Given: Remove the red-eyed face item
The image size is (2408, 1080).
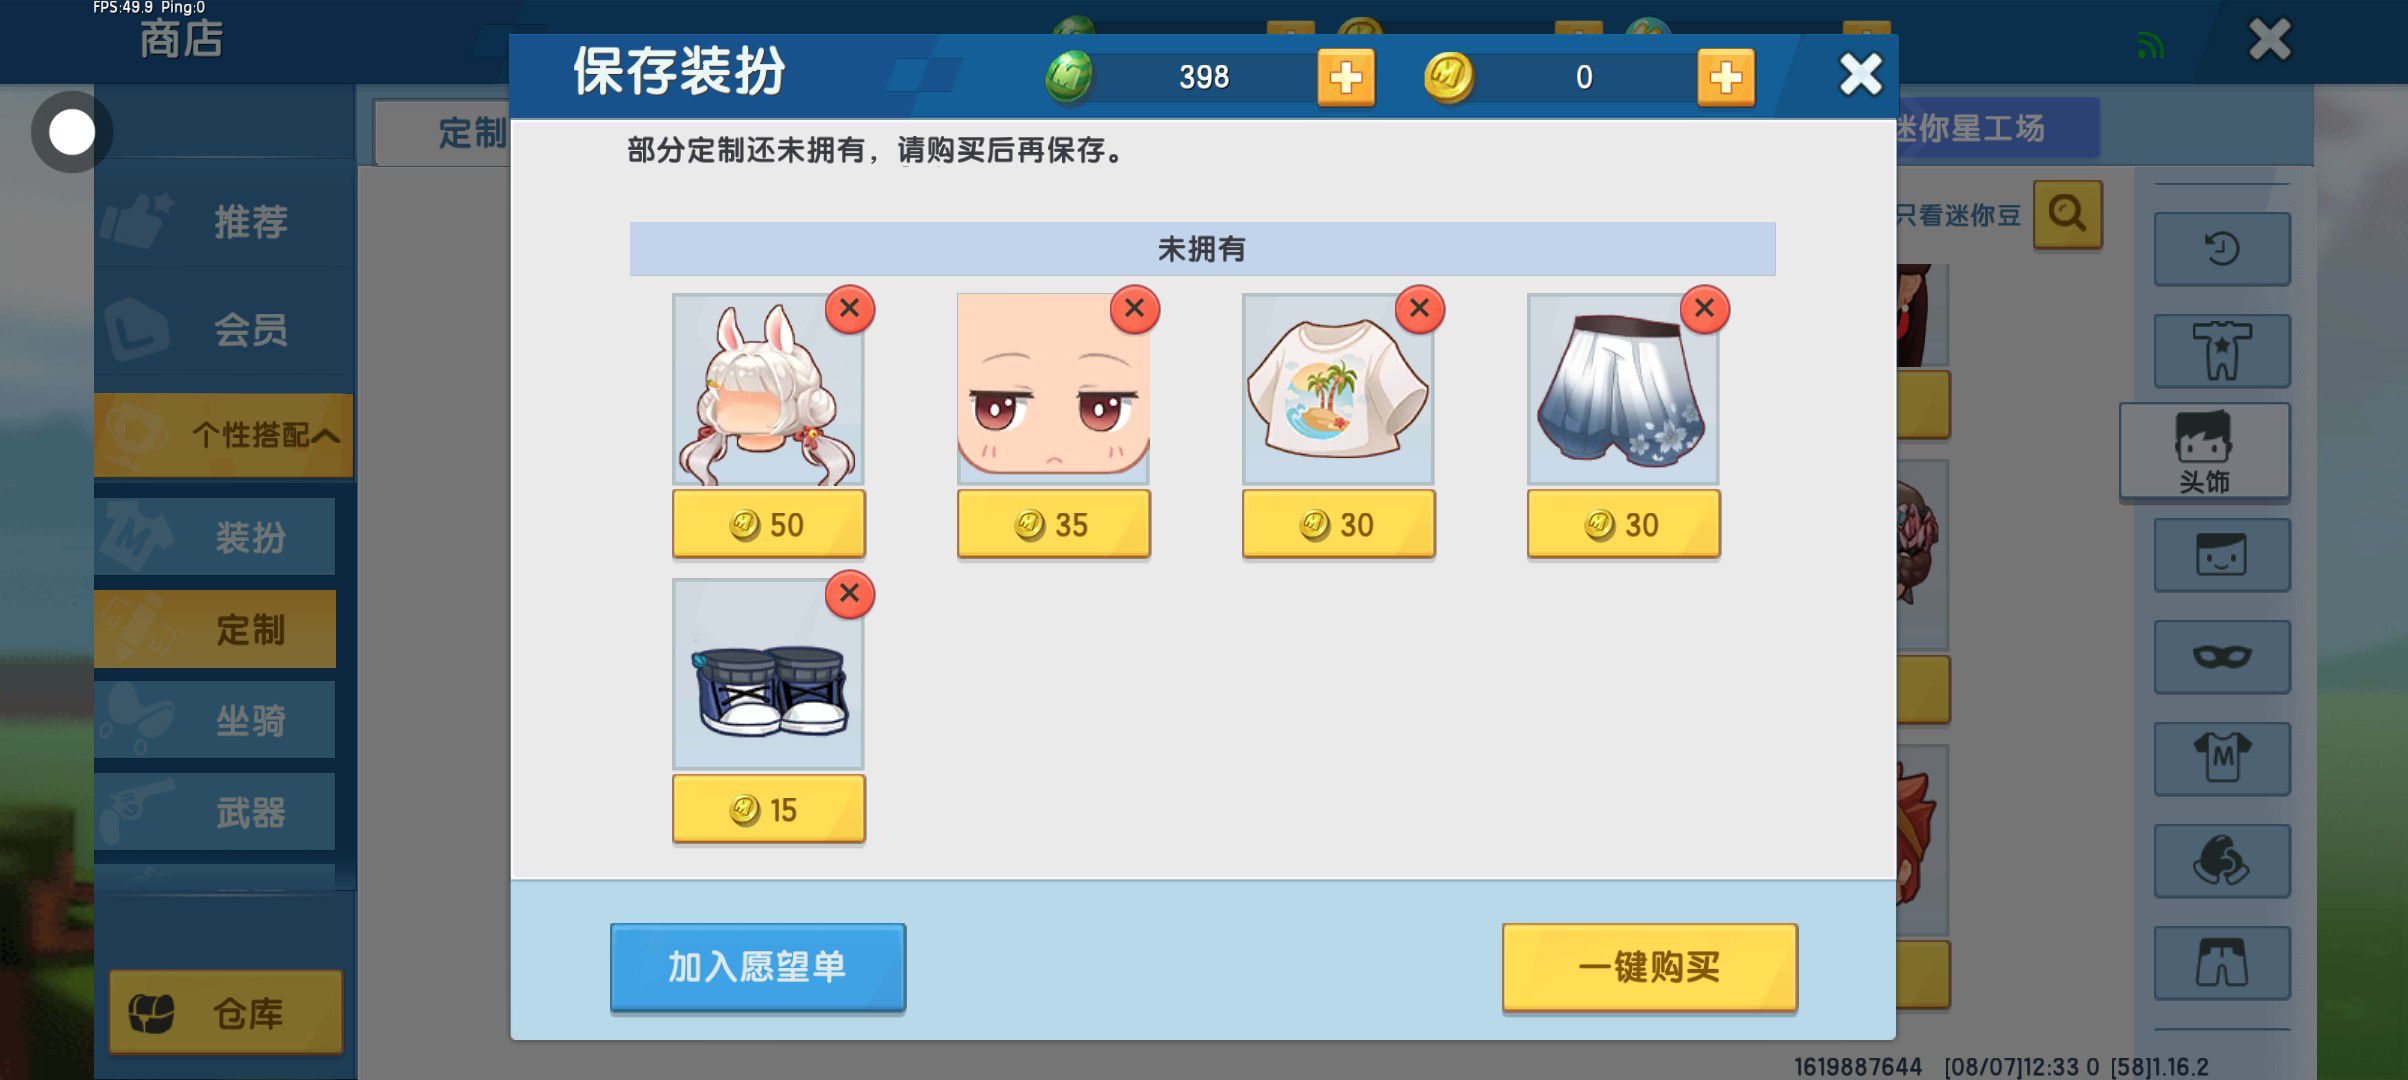Looking at the screenshot, I should point(1135,308).
